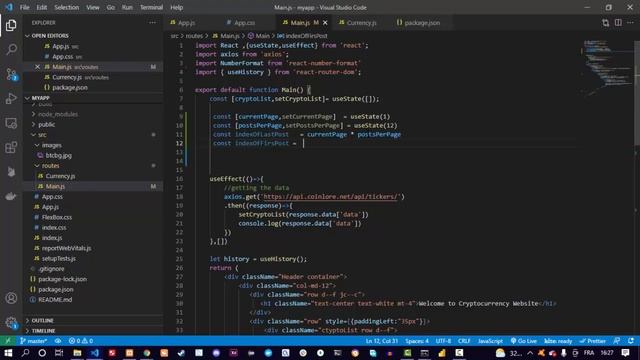Open Windows taskbar search
The width and height of the screenshot is (640, 360).
[25, 353]
